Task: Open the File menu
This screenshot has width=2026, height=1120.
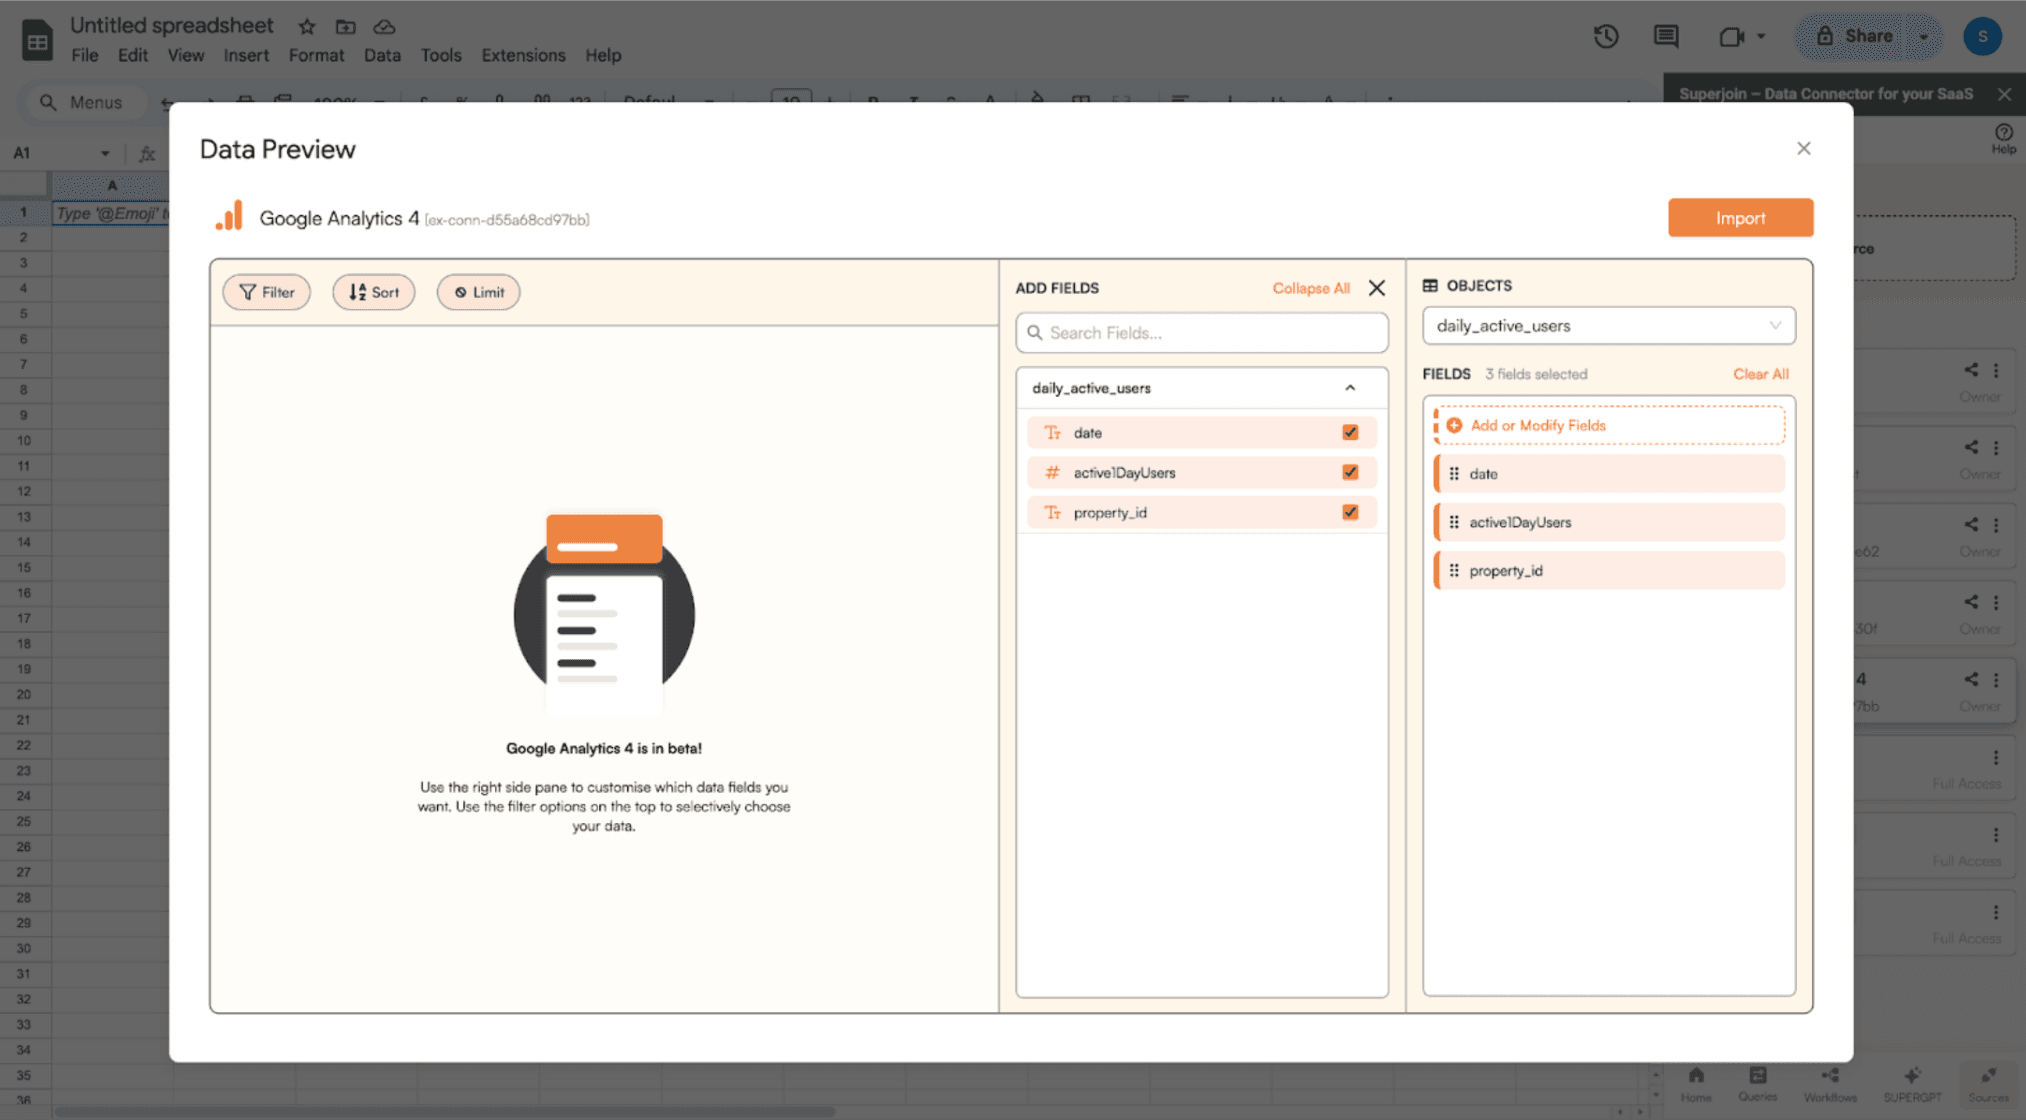Action: (84, 55)
